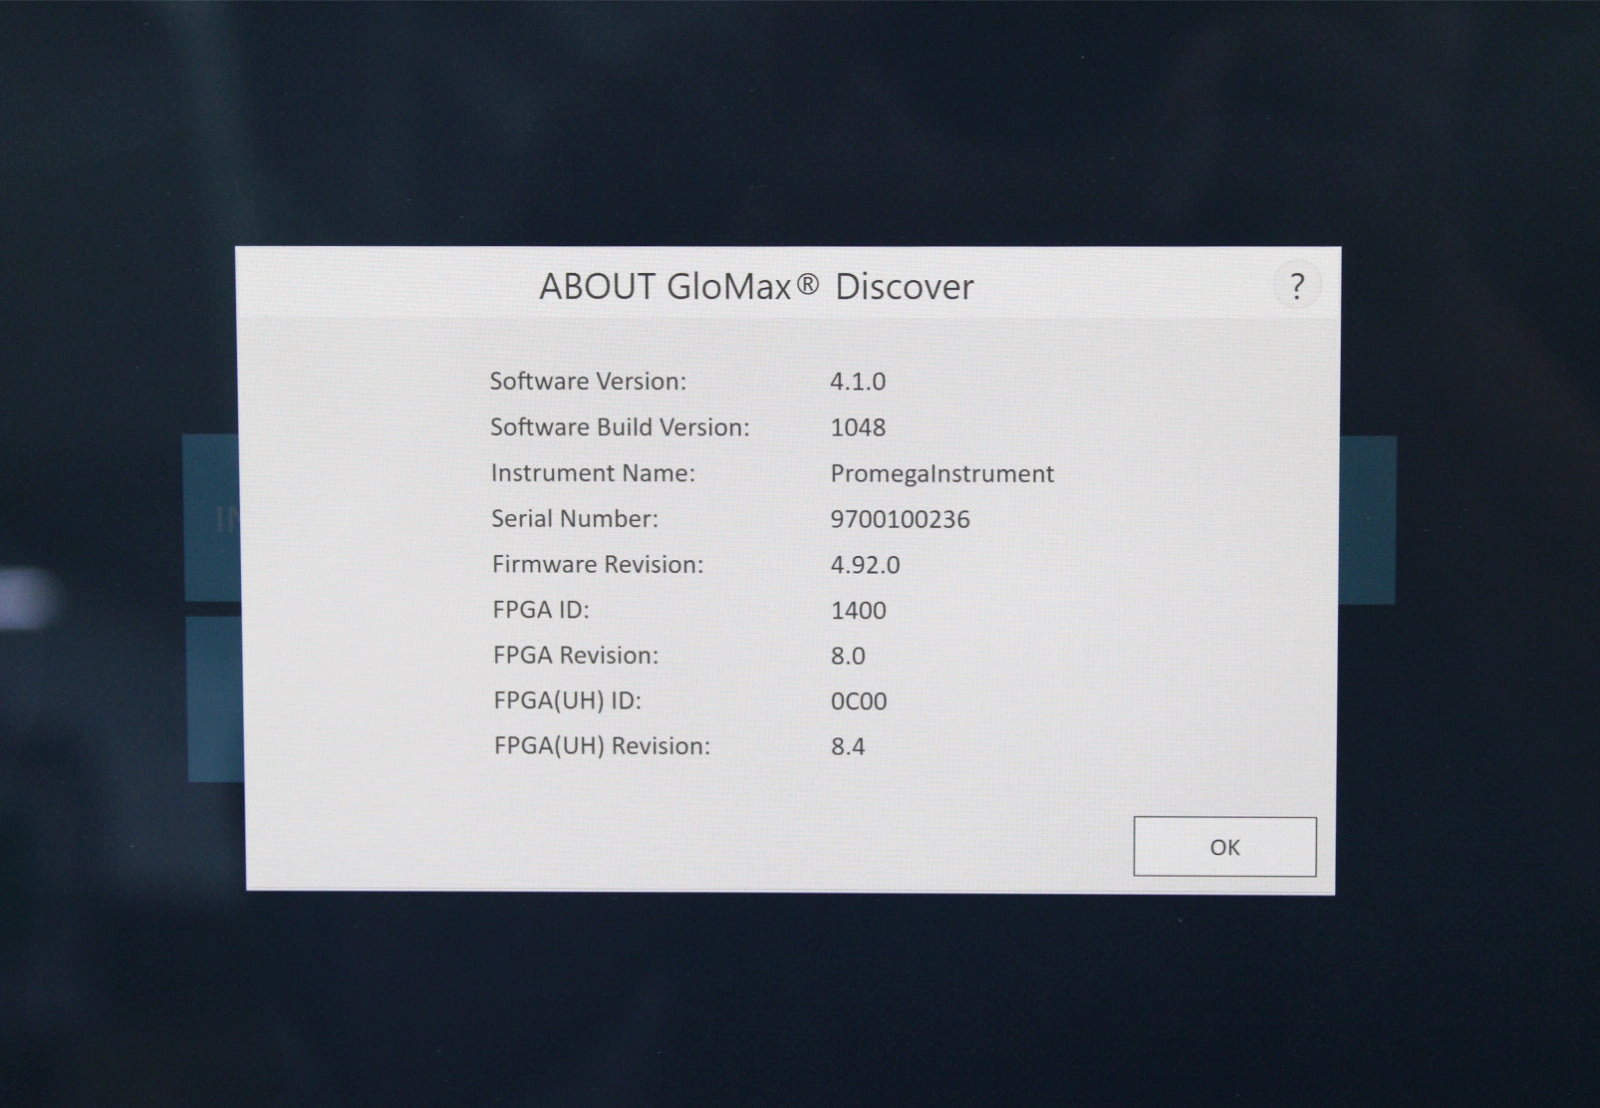1600x1108 pixels.
Task: Select the FPGA(UH) Revision value 8.4
Action: pyautogui.click(x=848, y=746)
